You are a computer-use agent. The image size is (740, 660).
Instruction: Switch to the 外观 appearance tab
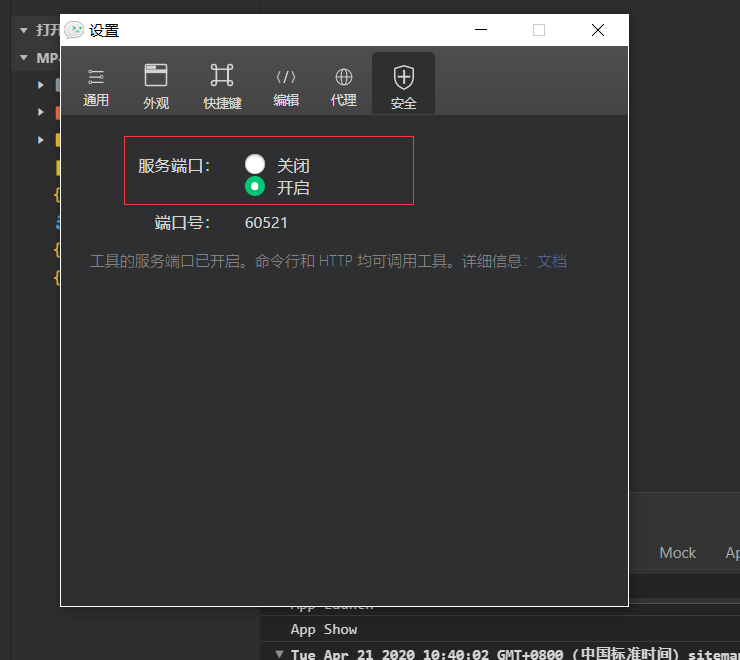pyautogui.click(x=156, y=87)
